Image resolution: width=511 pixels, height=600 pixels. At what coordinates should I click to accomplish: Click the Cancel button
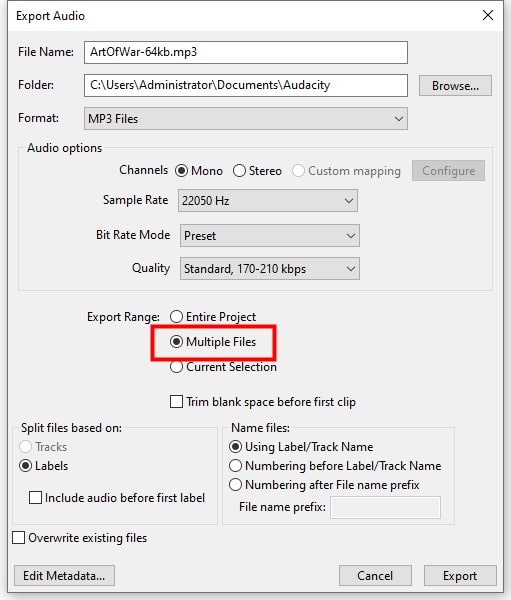click(x=375, y=576)
